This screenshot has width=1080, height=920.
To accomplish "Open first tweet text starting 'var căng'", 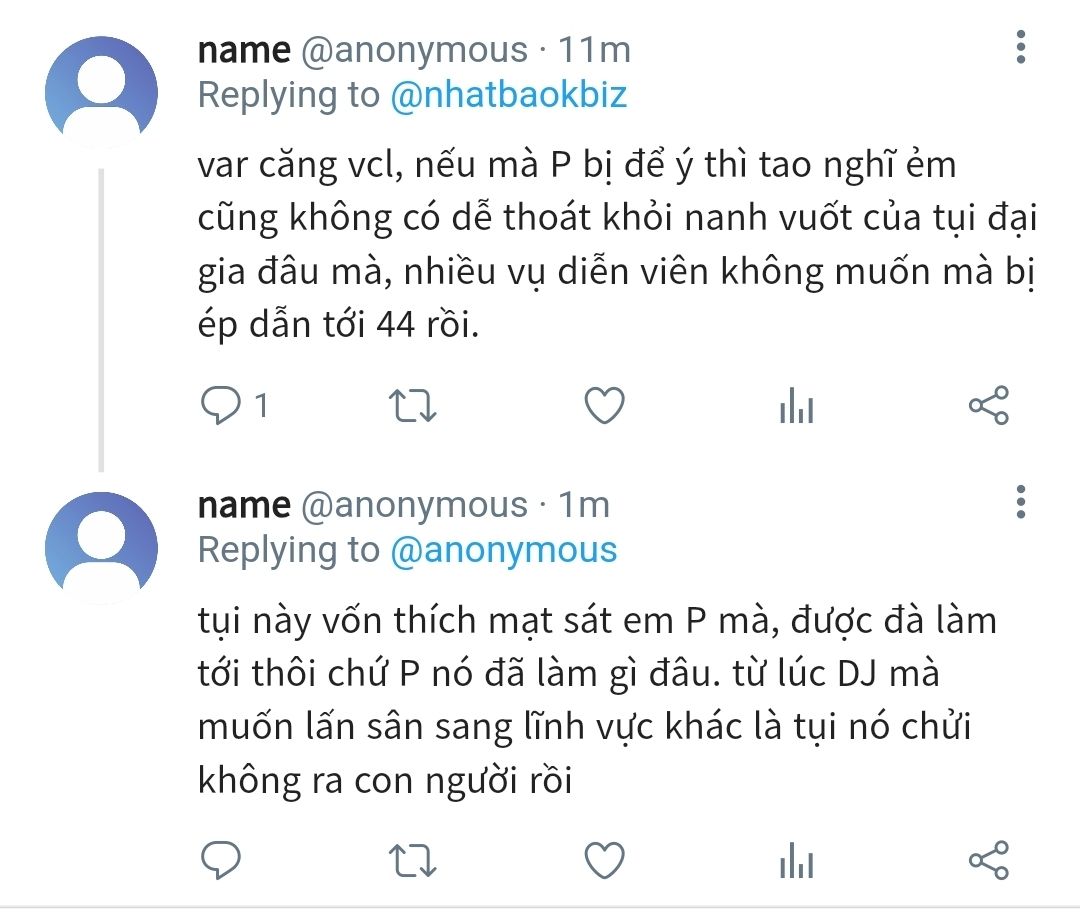I will click(617, 244).
